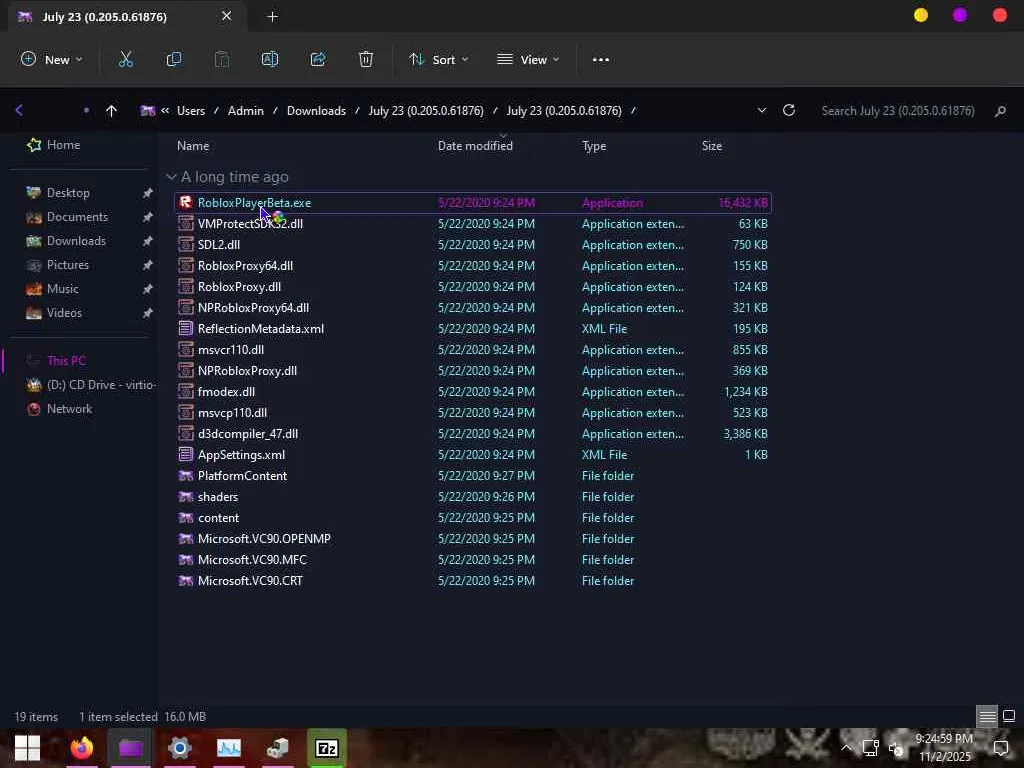1024x768 pixels.
Task: Select d3dcompiler_47.dll file
Action: [473, 434]
